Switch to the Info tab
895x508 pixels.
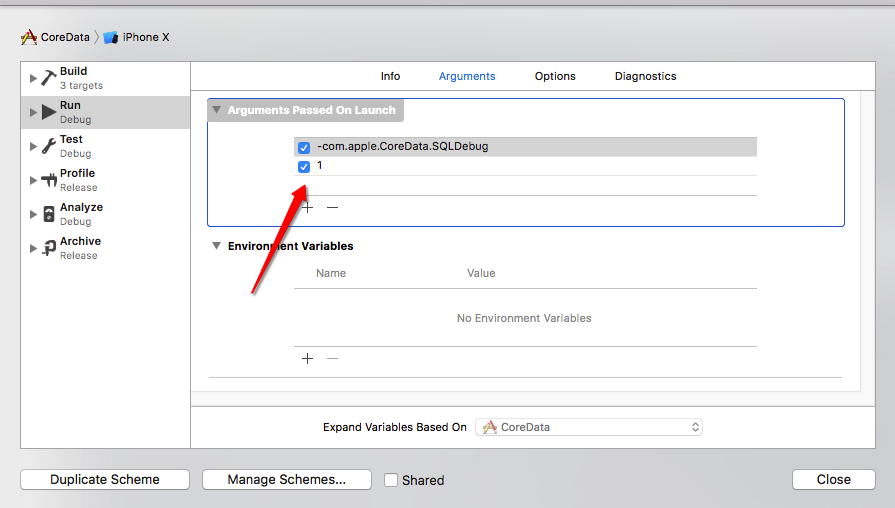click(x=390, y=76)
